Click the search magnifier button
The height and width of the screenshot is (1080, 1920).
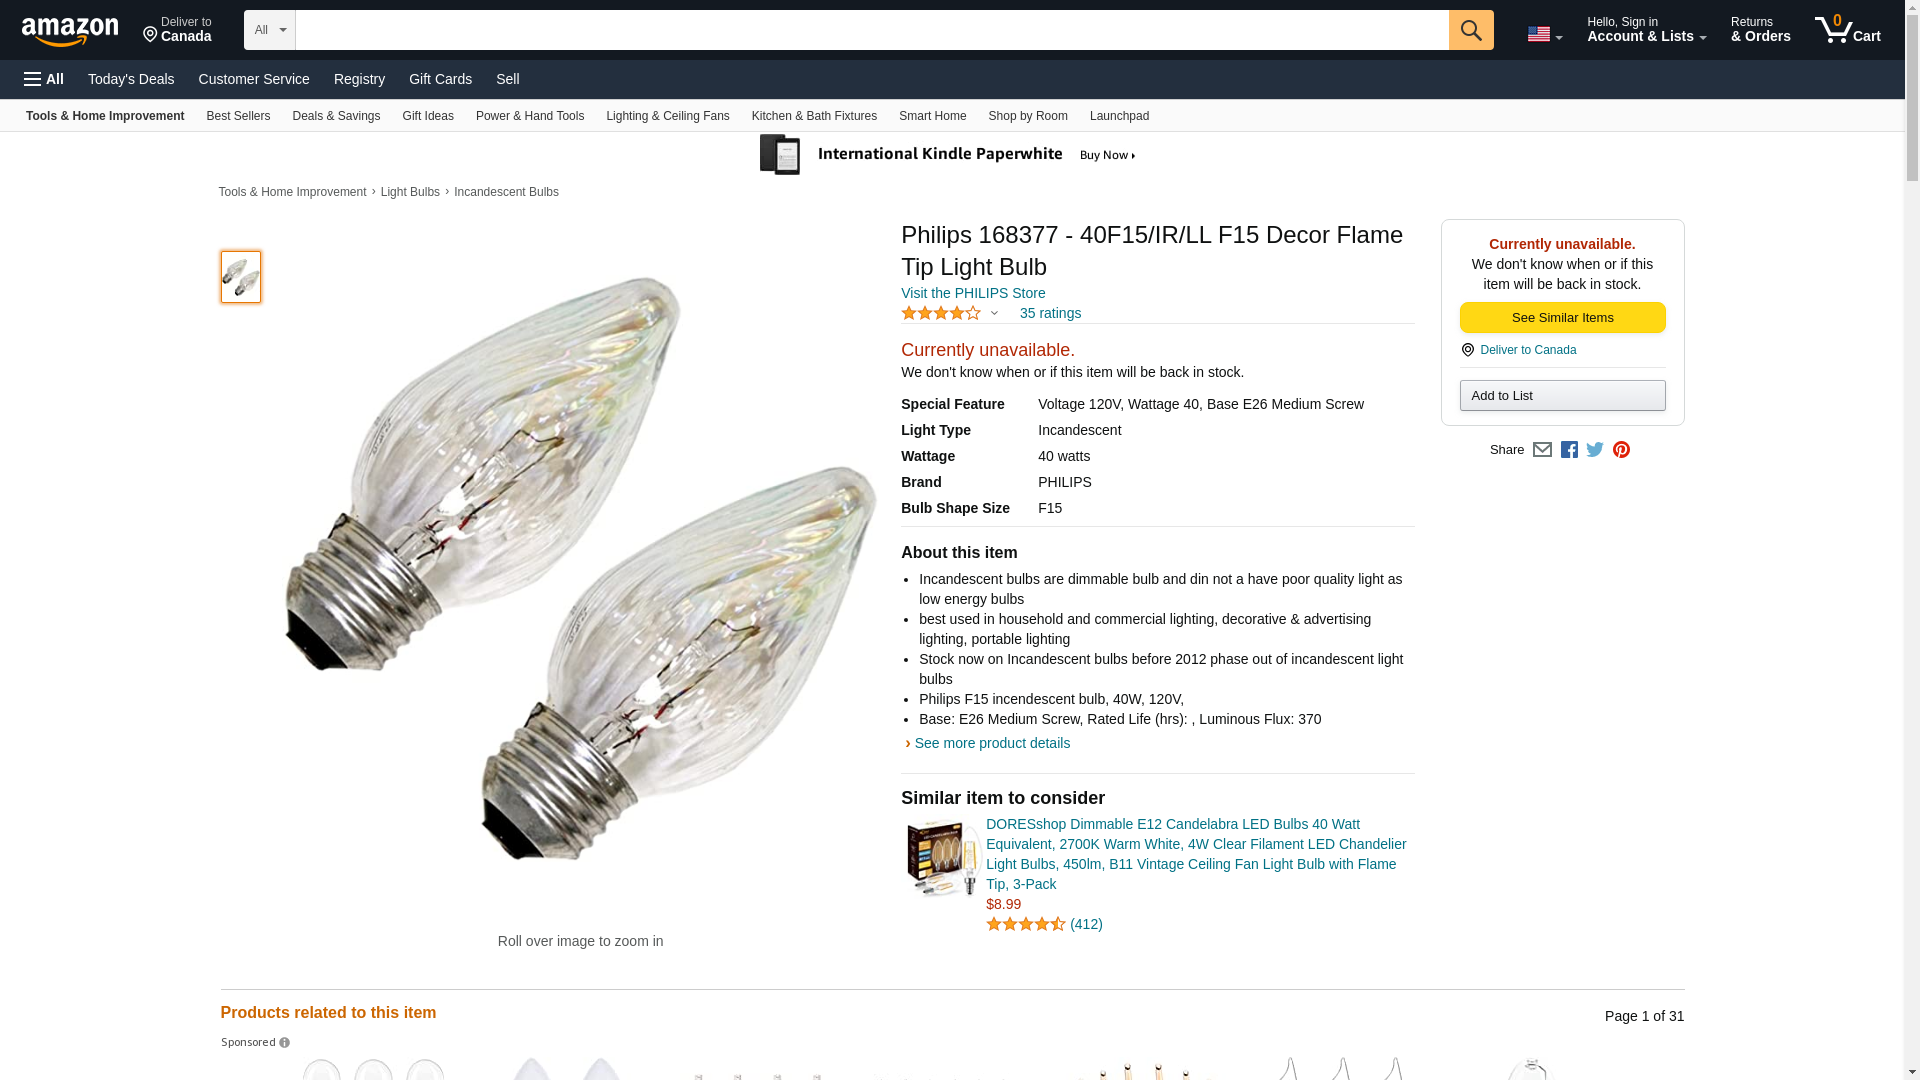[1470, 30]
